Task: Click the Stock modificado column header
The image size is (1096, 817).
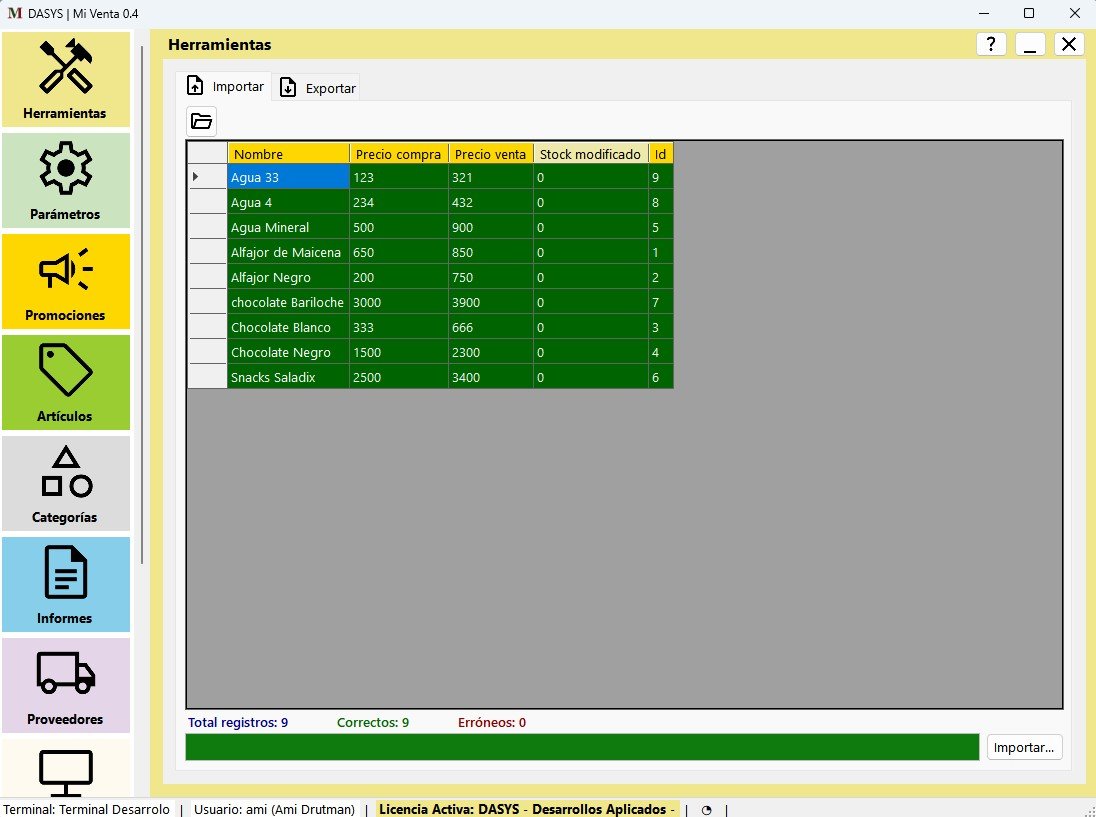Action: (590, 154)
